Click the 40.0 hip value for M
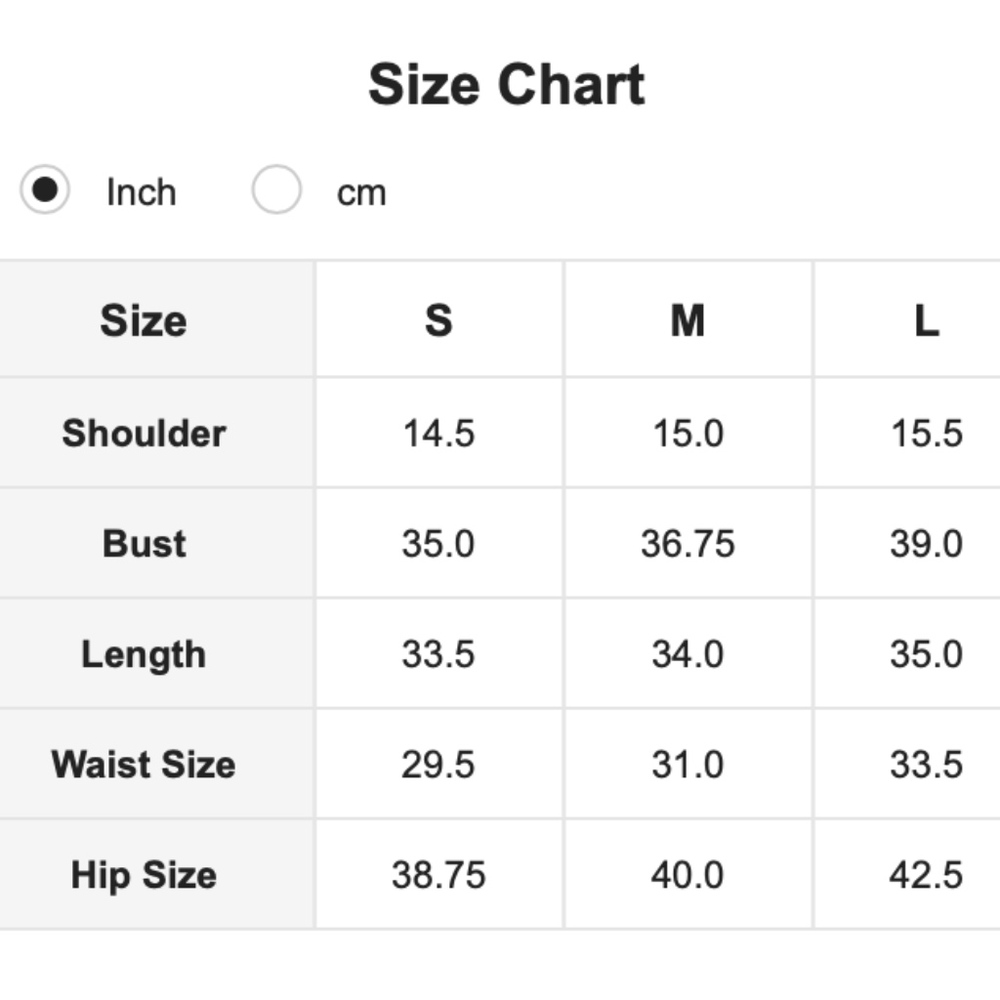Screen dimensions: 1000x1000 point(687,875)
